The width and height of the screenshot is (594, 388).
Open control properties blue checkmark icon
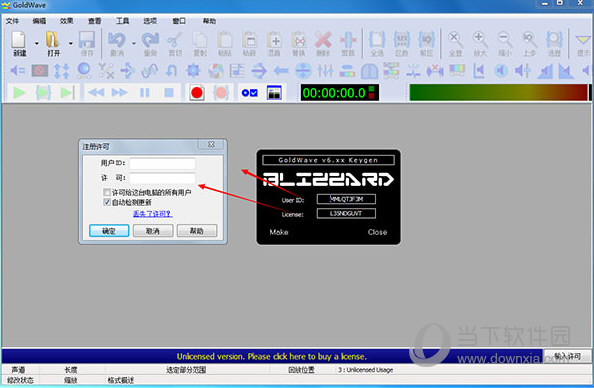pos(249,93)
